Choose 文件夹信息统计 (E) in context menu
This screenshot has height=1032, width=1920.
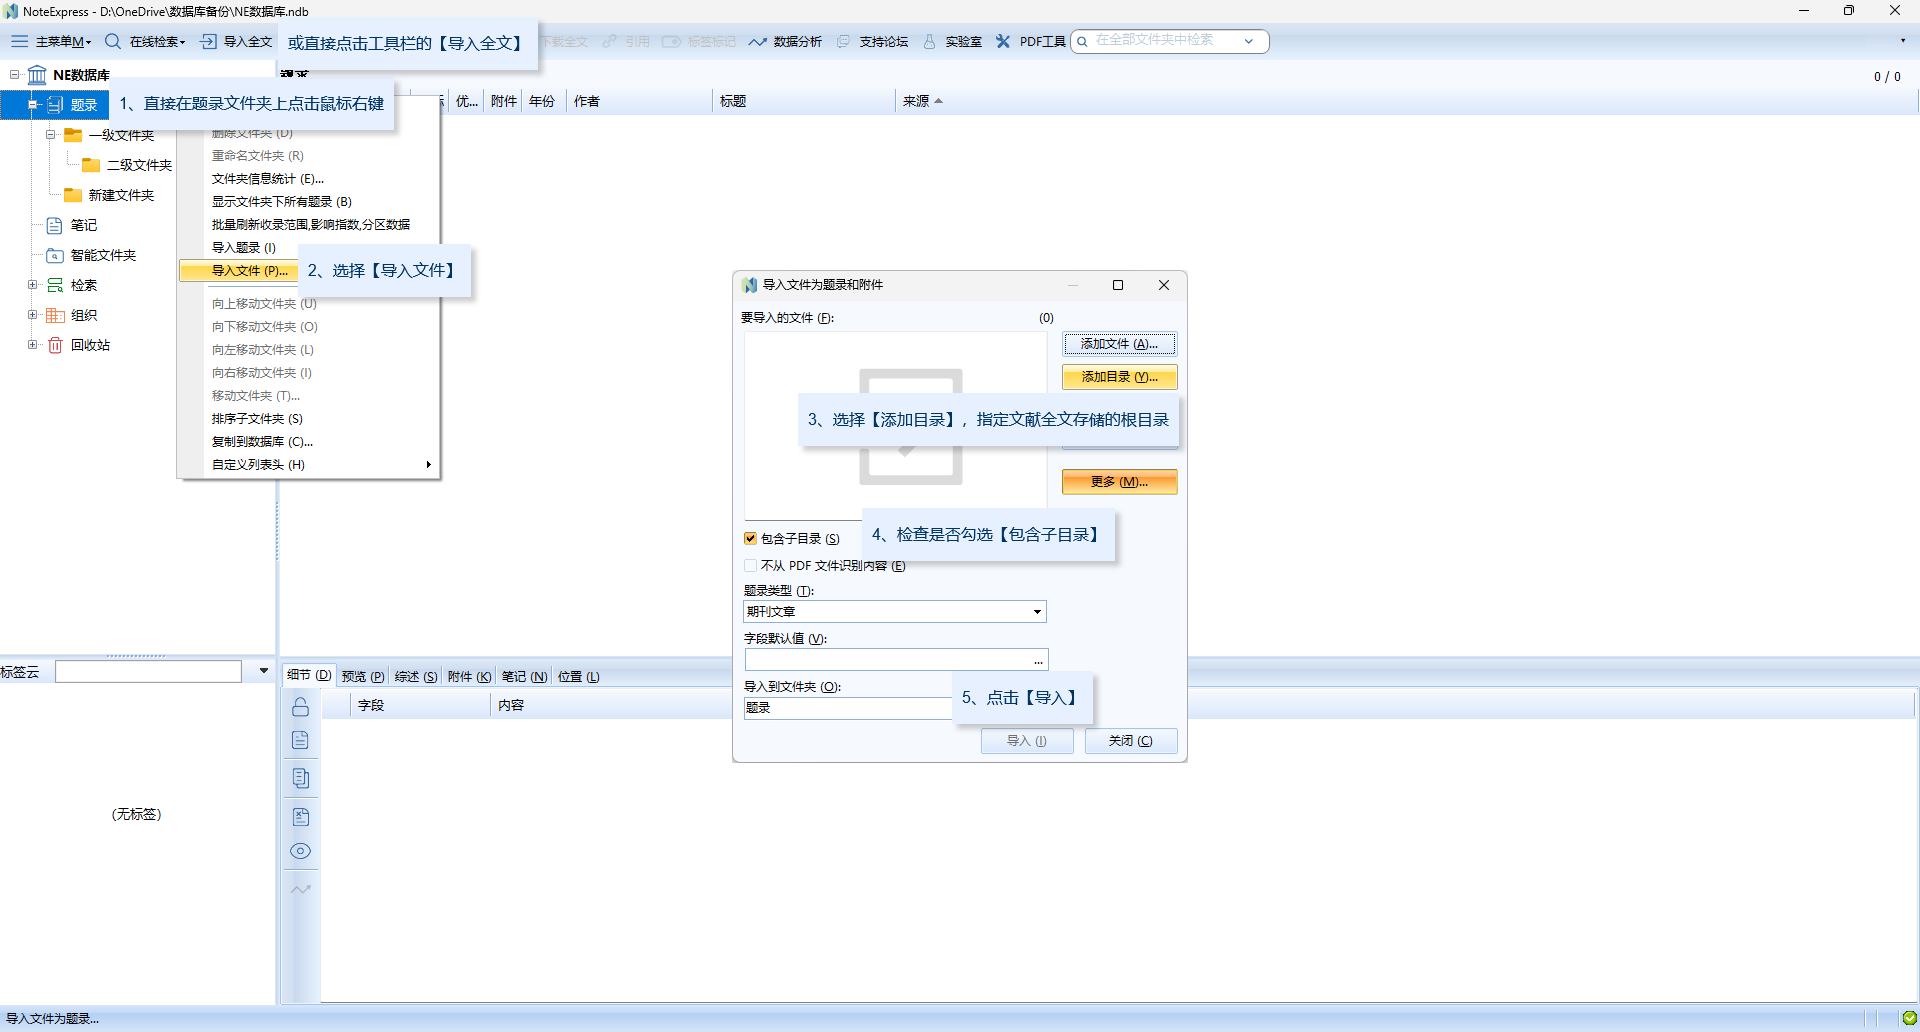[268, 179]
